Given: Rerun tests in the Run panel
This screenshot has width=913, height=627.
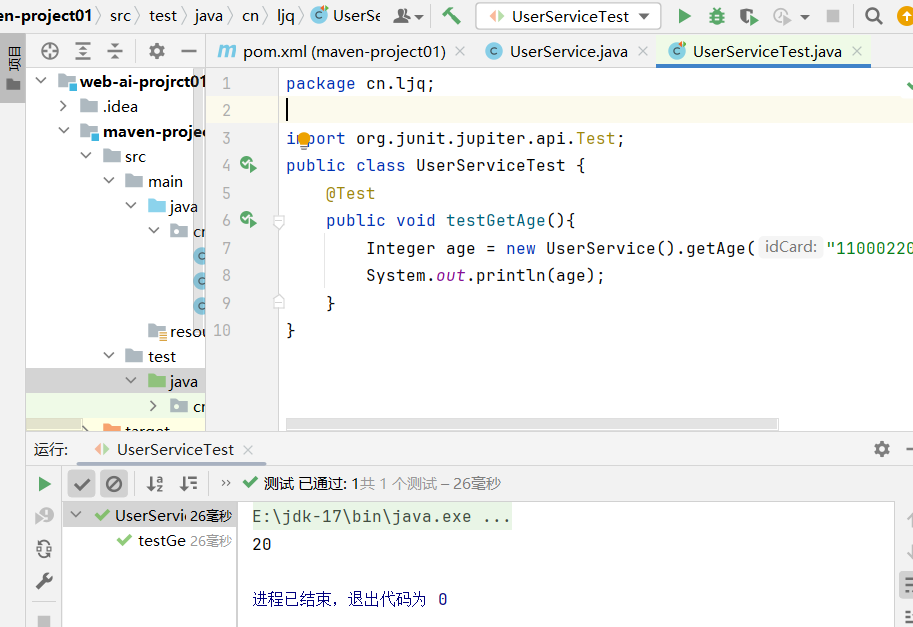Looking at the screenshot, I should [x=44, y=484].
